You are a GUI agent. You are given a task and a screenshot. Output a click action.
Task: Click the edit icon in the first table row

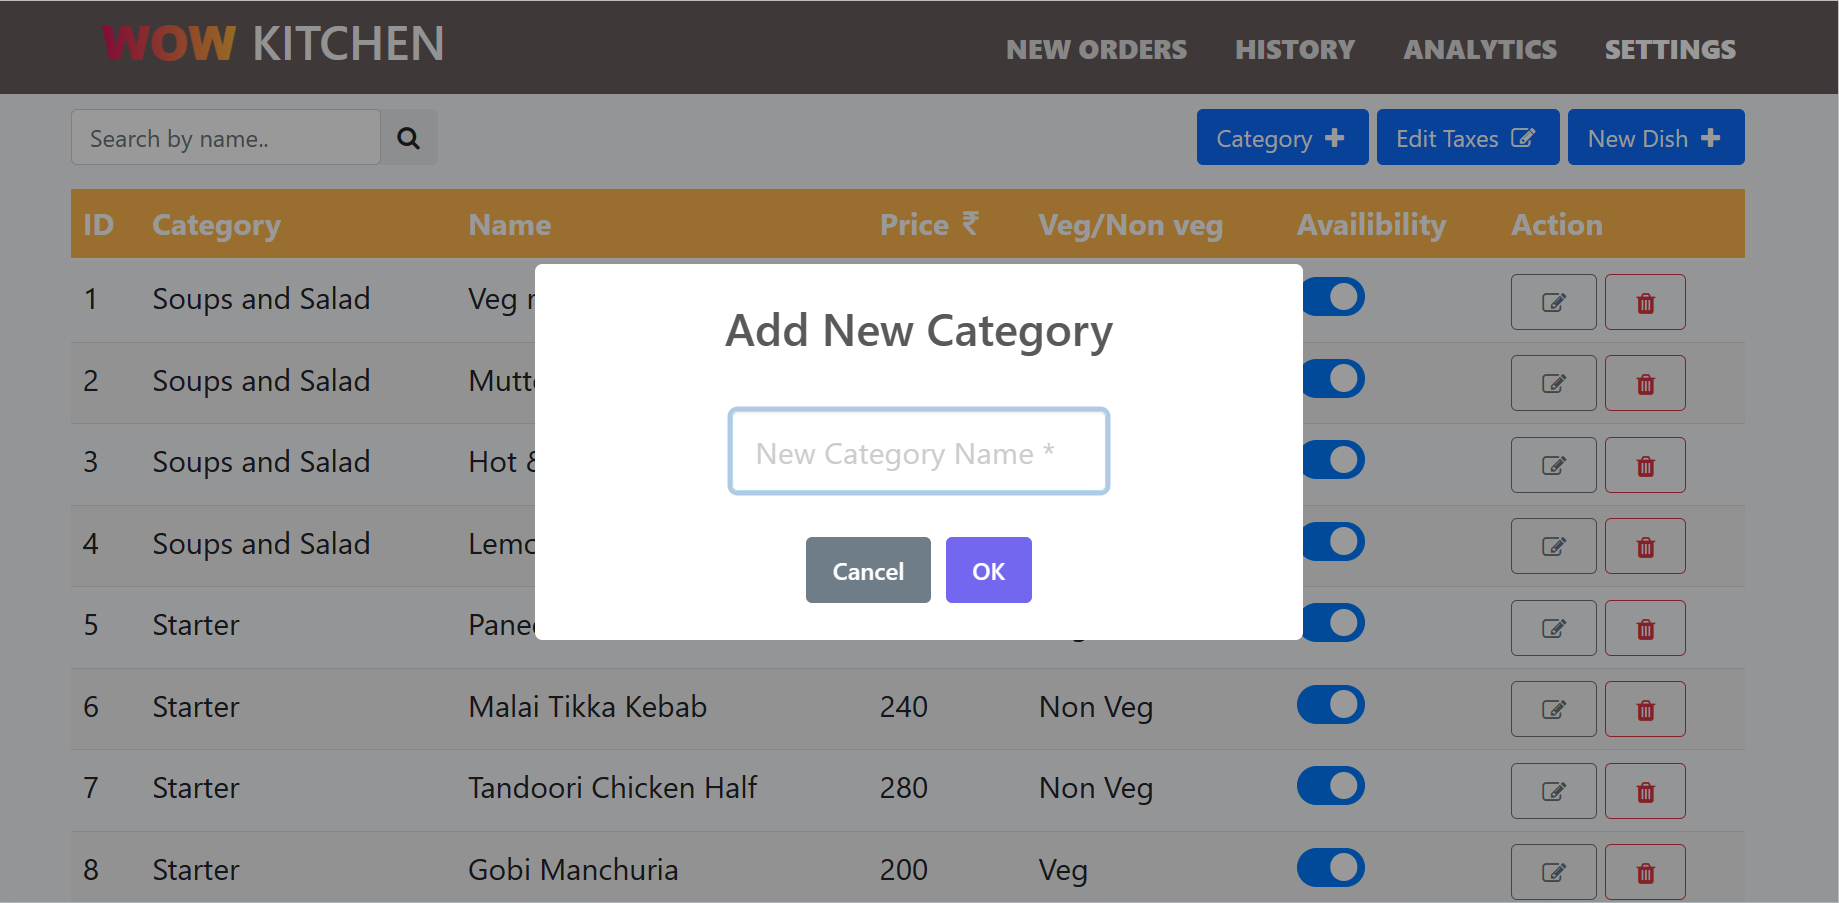[1553, 301]
